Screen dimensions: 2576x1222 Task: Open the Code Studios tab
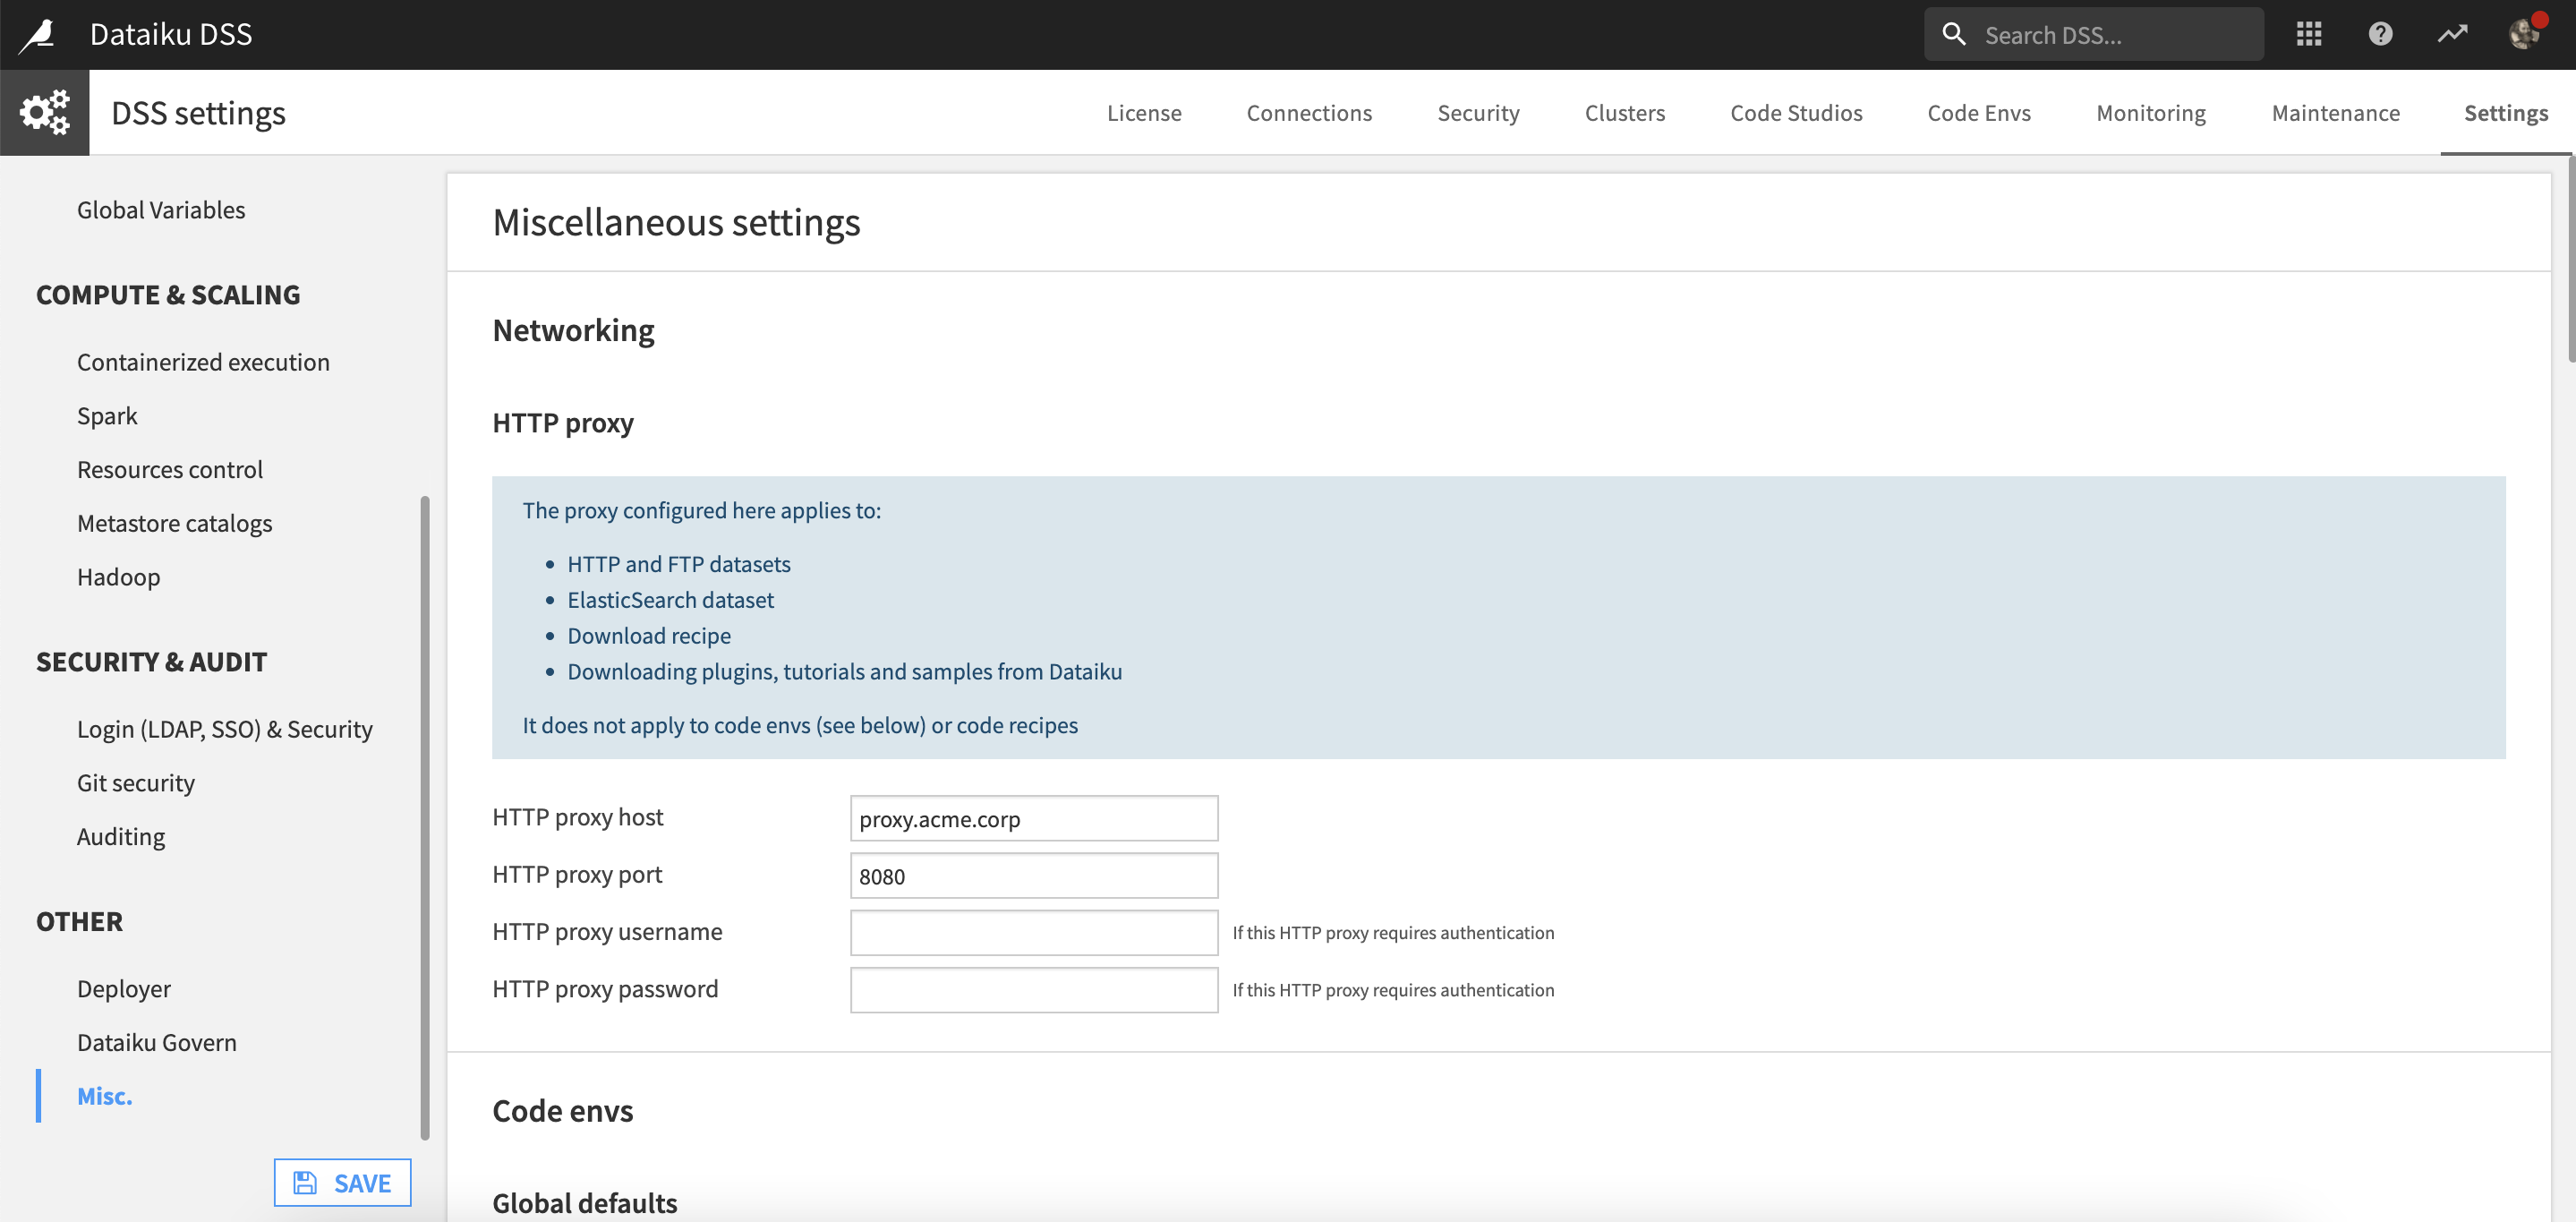click(x=1796, y=113)
